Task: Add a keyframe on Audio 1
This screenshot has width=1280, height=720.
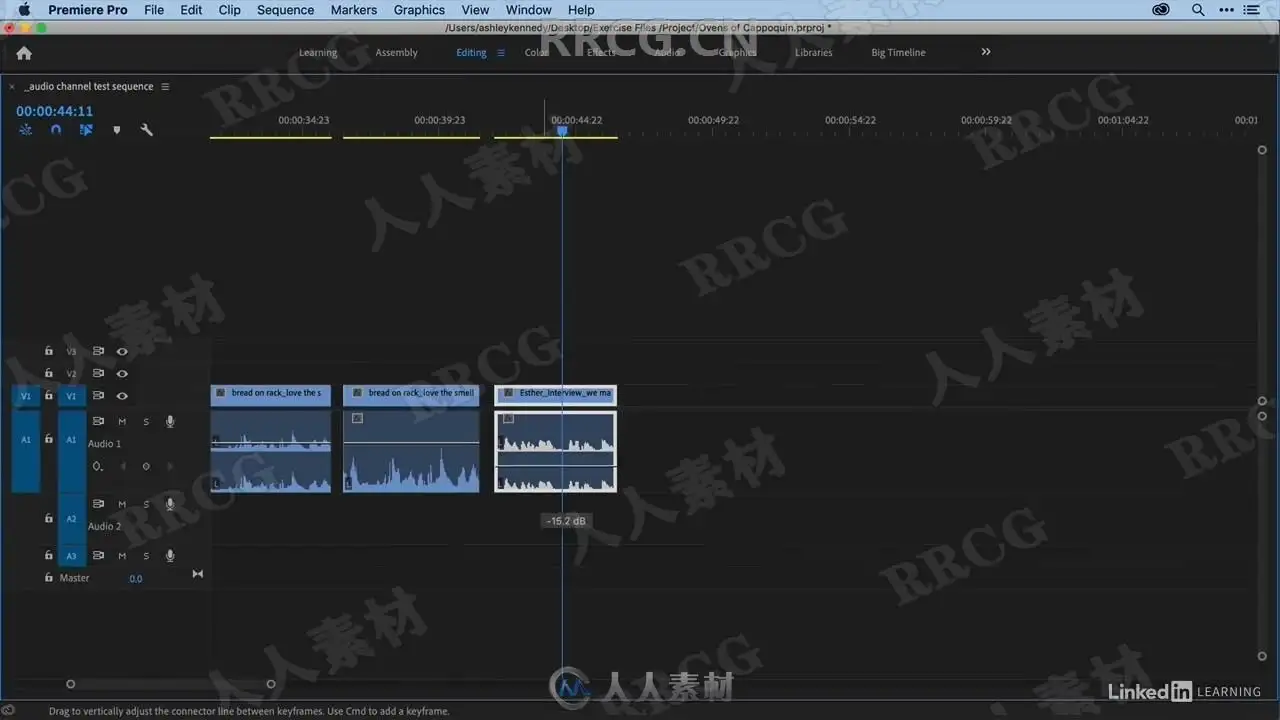Action: click(146, 466)
